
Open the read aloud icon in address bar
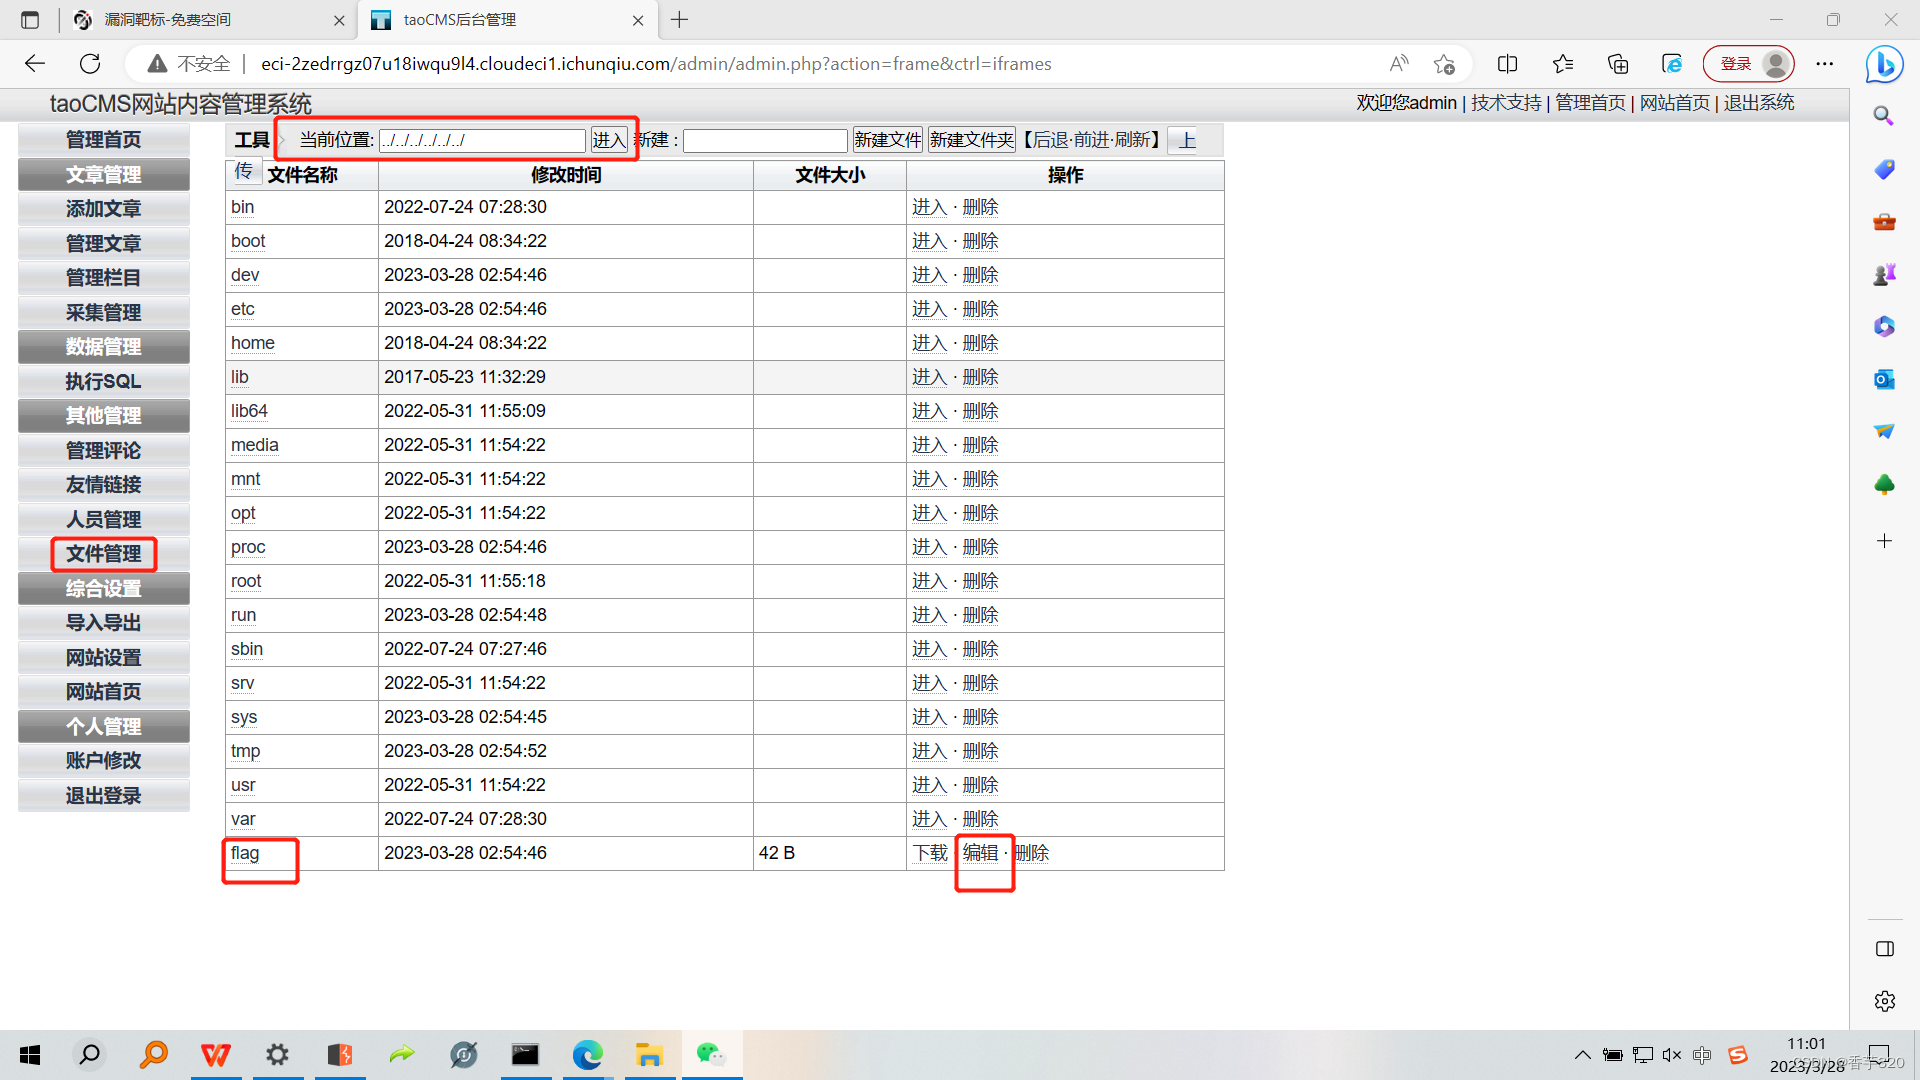(1399, 63)
